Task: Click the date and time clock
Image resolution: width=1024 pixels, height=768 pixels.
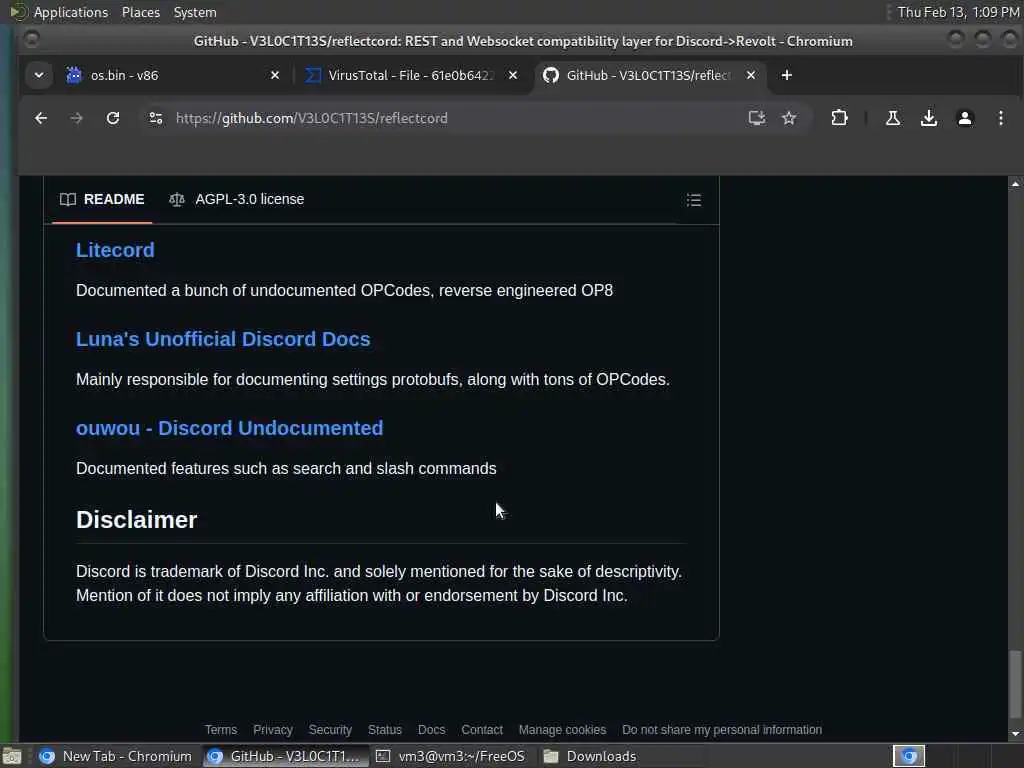Action: [x=957, y=12]
